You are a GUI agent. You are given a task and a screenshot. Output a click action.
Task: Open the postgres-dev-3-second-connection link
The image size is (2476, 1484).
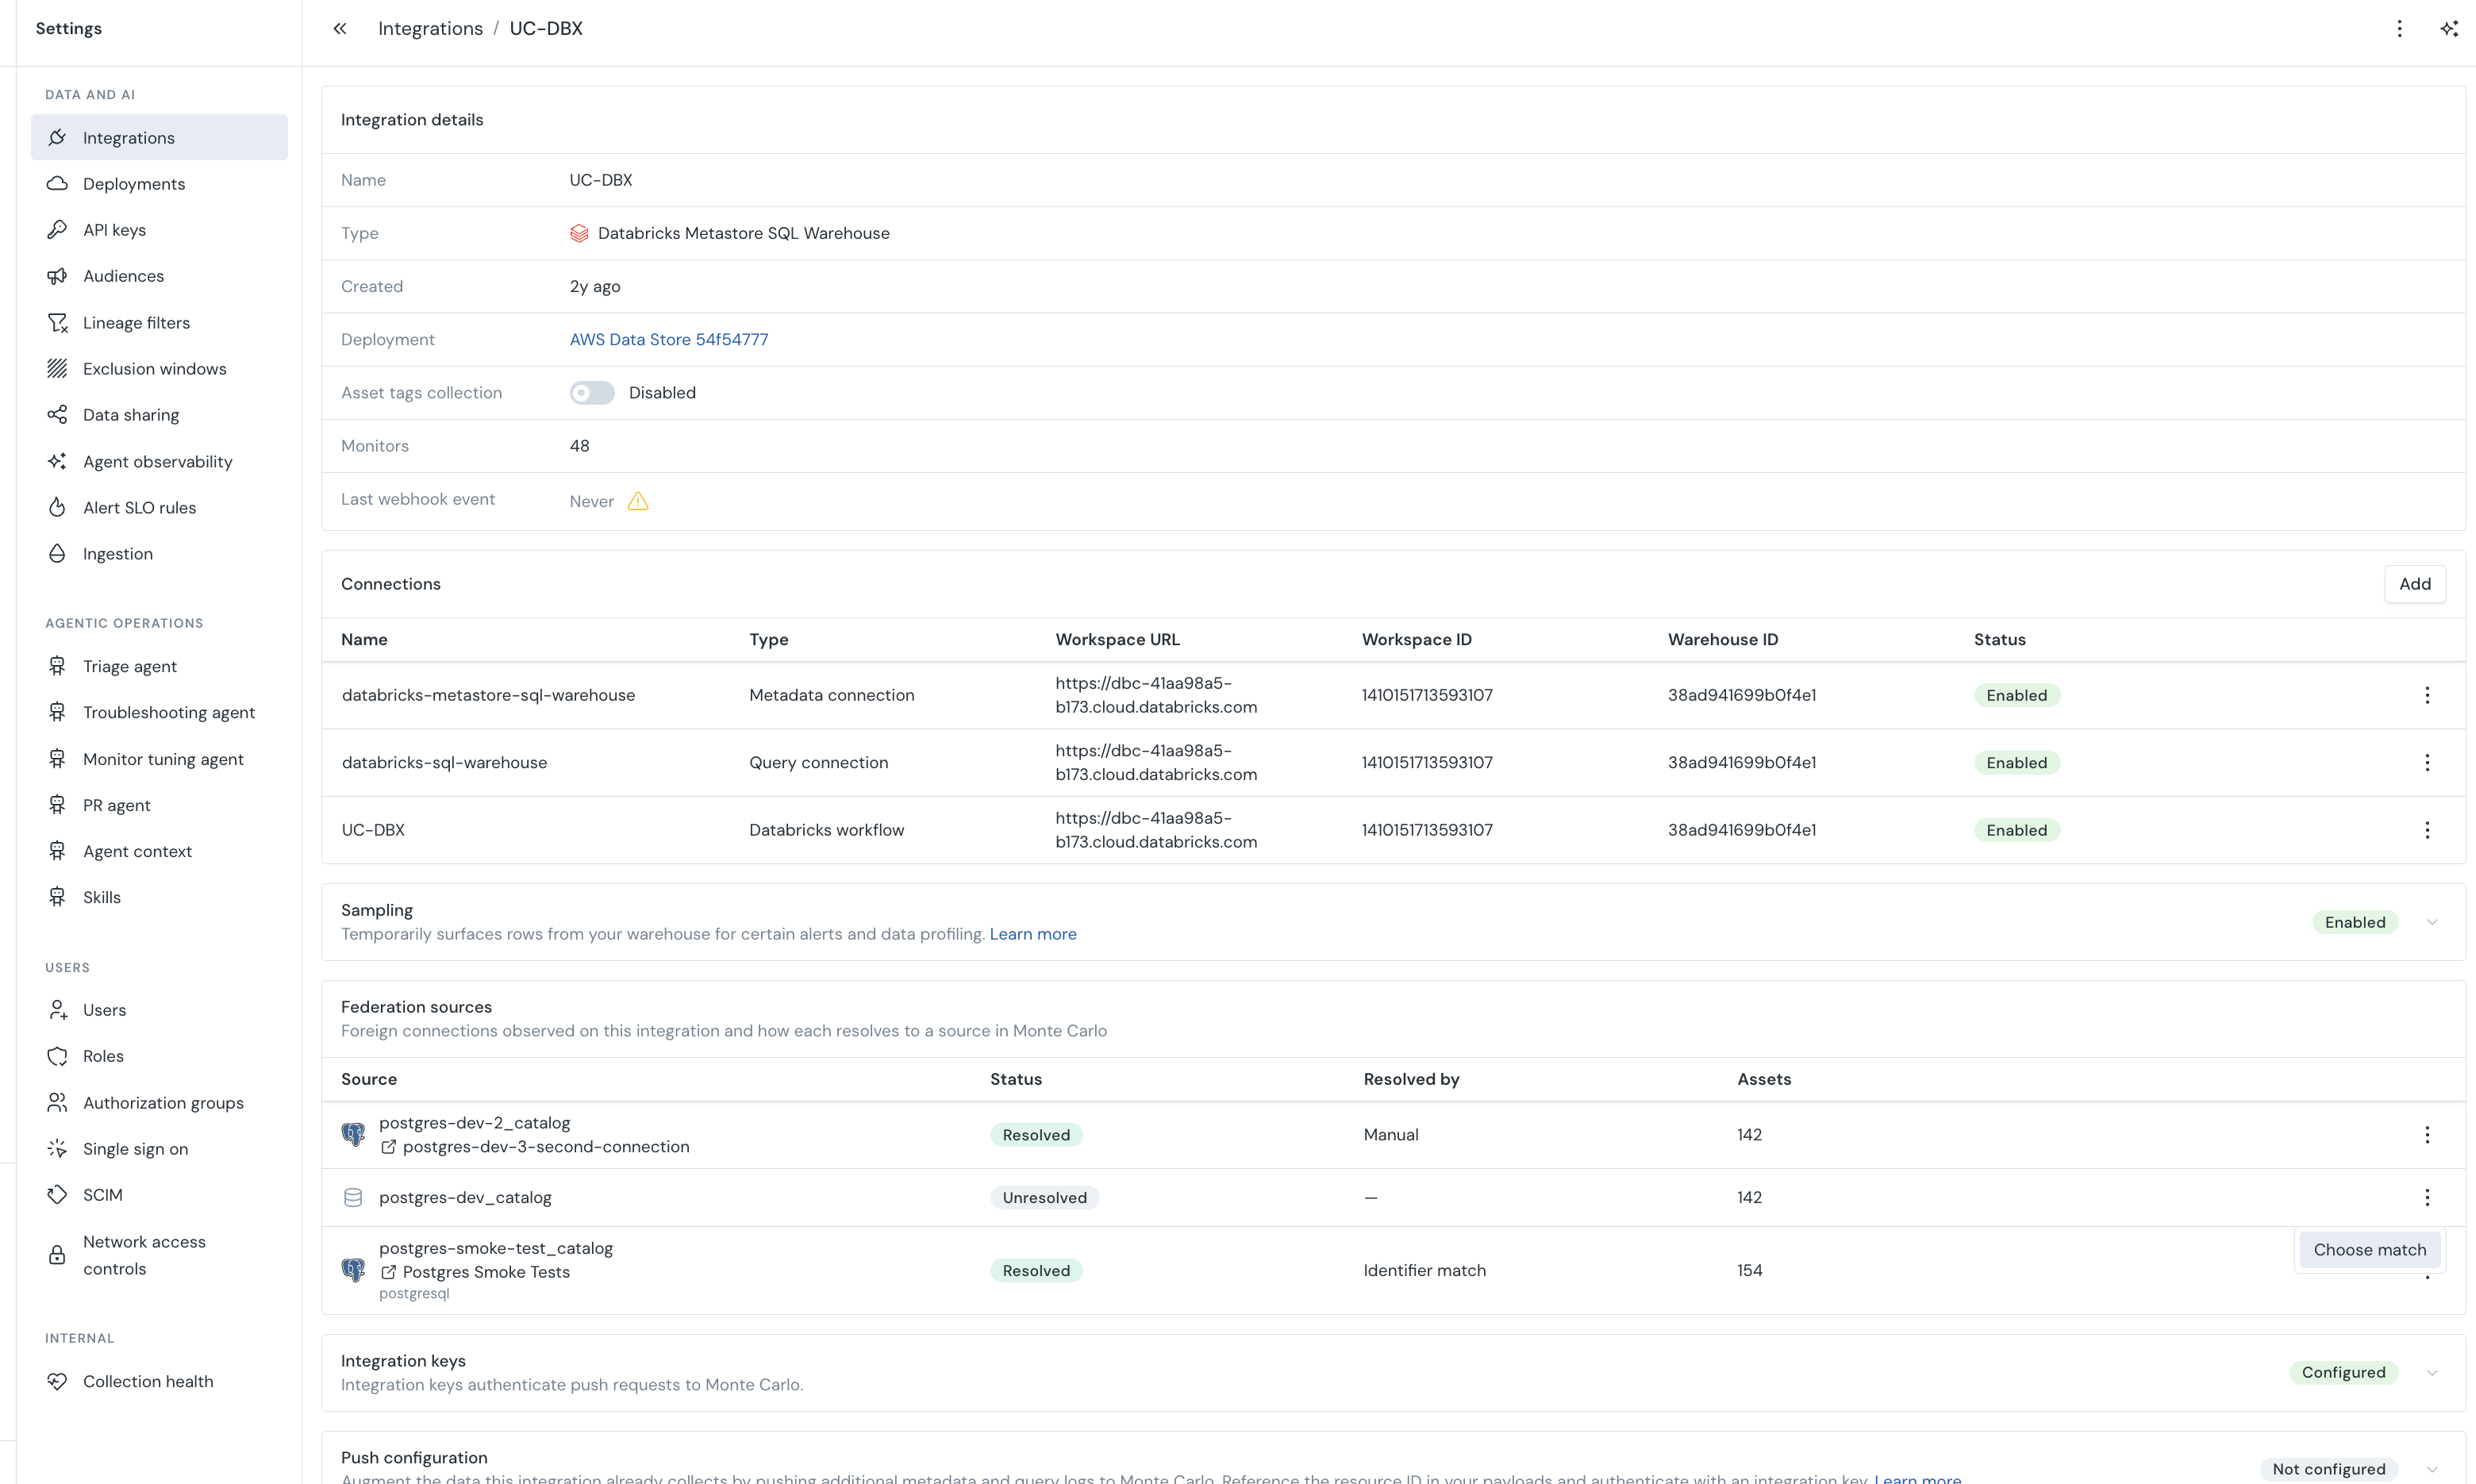coord(546,1147)
